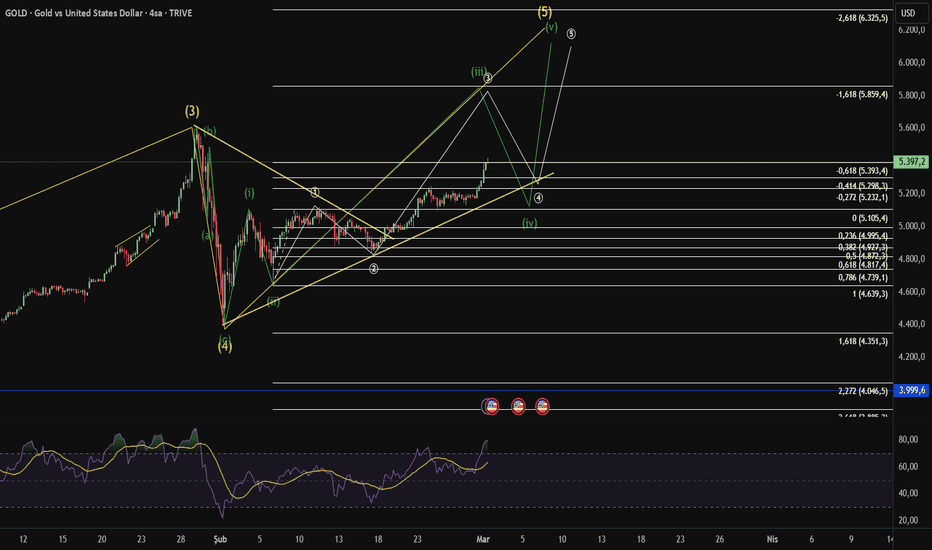This screenshot has height=550, width=932.
Task: Click the RSI axis value 80,00
Action: pos(908,439)
